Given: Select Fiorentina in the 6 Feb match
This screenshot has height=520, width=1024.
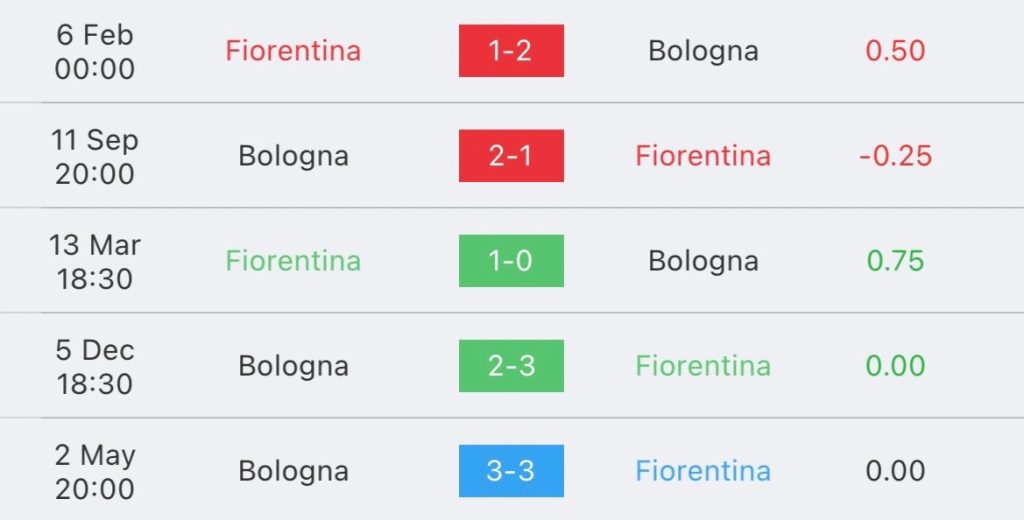Looking at the screenshot, I should point(293,51).
